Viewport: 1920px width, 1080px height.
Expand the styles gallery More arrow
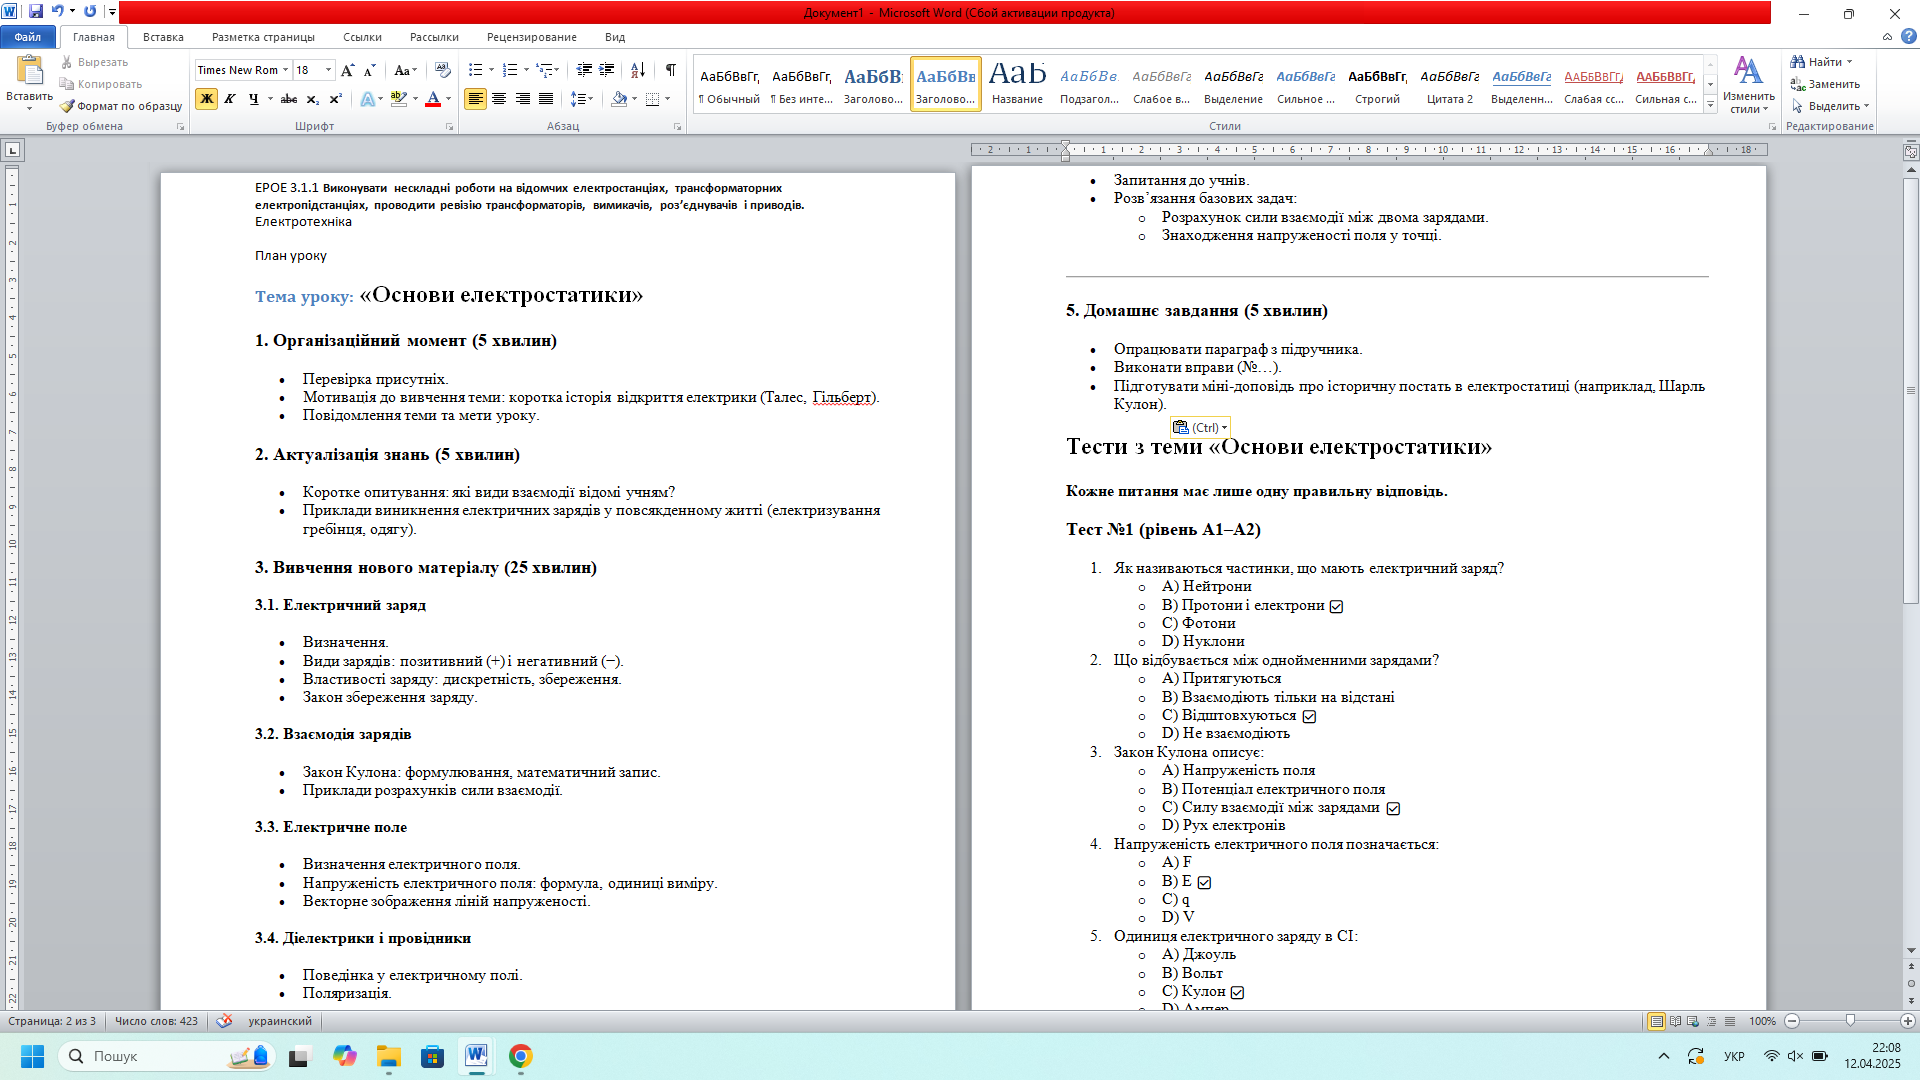click(x=1711, y=104)
